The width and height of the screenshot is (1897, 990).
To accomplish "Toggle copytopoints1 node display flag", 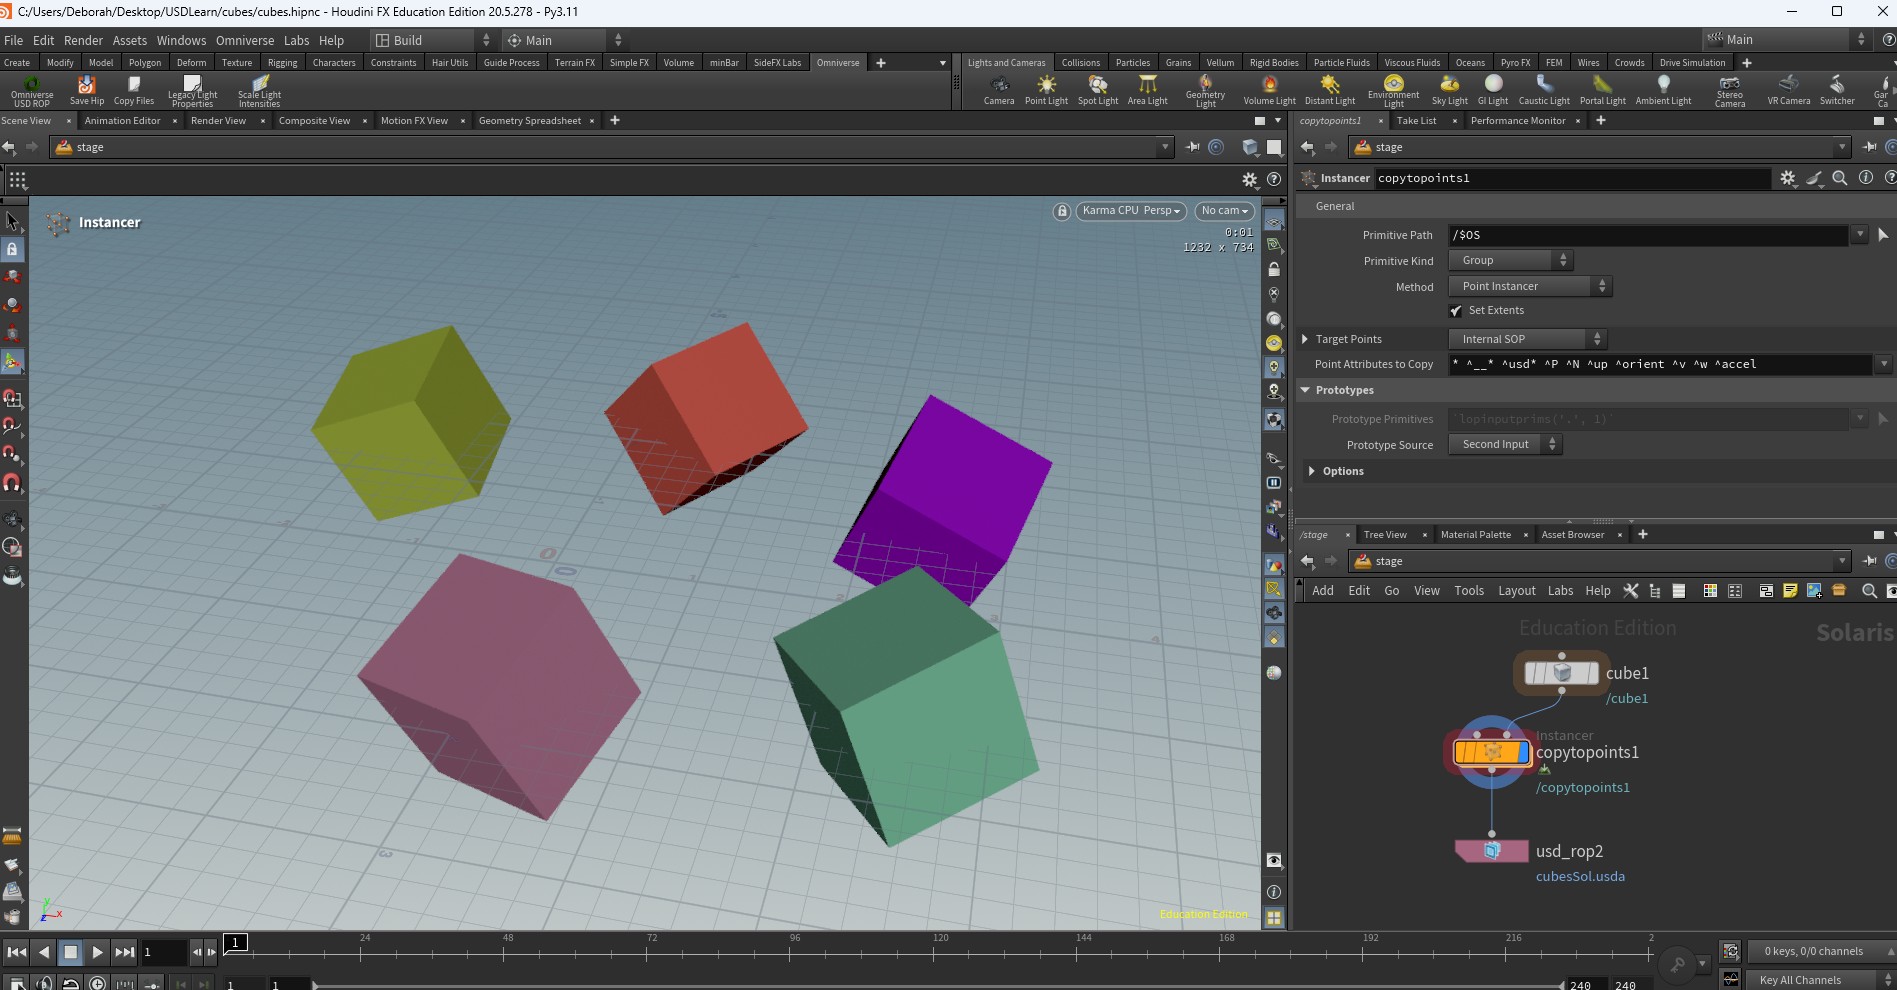I will 1523,752.
